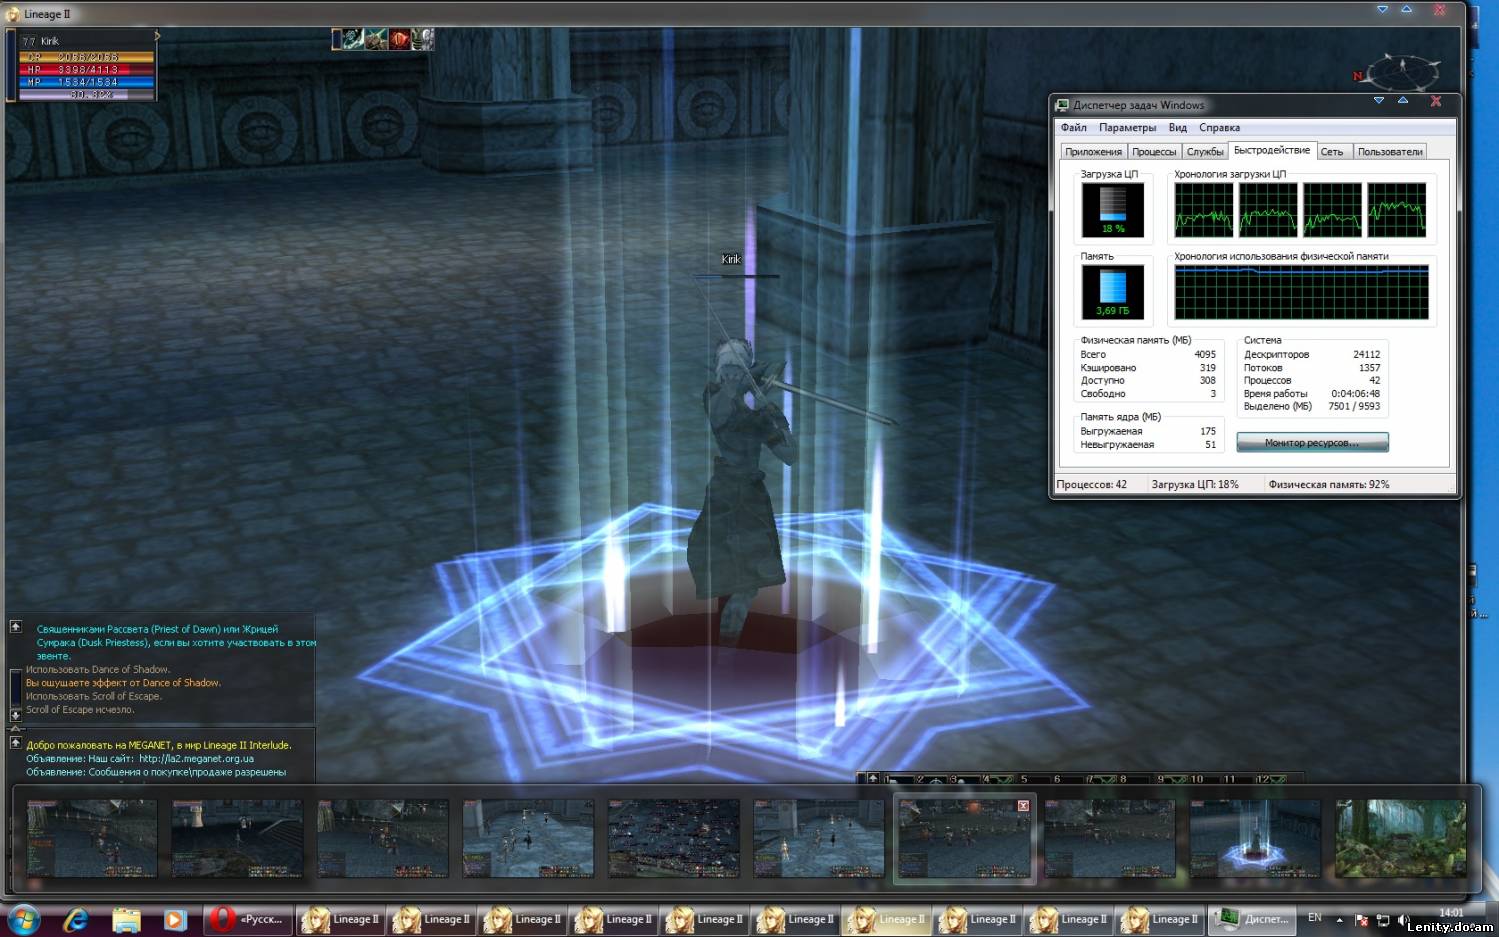The height and width of the screenshot is (937, 1499).
Task: Click the volume speaker tray icon
Action: click(x=1404, y=919)
